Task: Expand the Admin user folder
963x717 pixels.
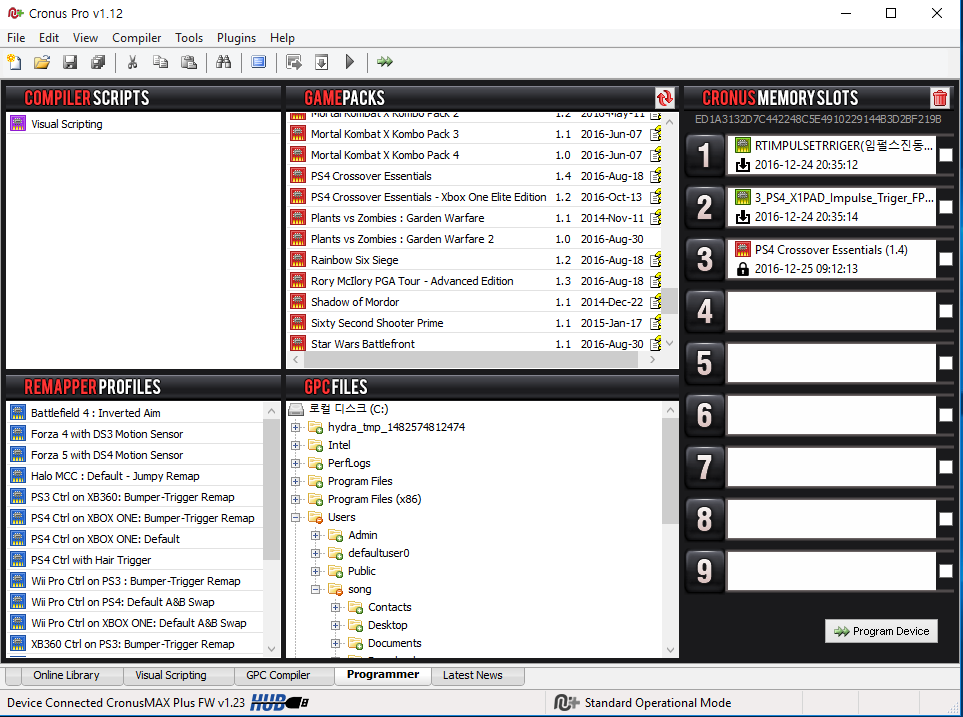Action: pyautogui.click(x=316, y=535)
